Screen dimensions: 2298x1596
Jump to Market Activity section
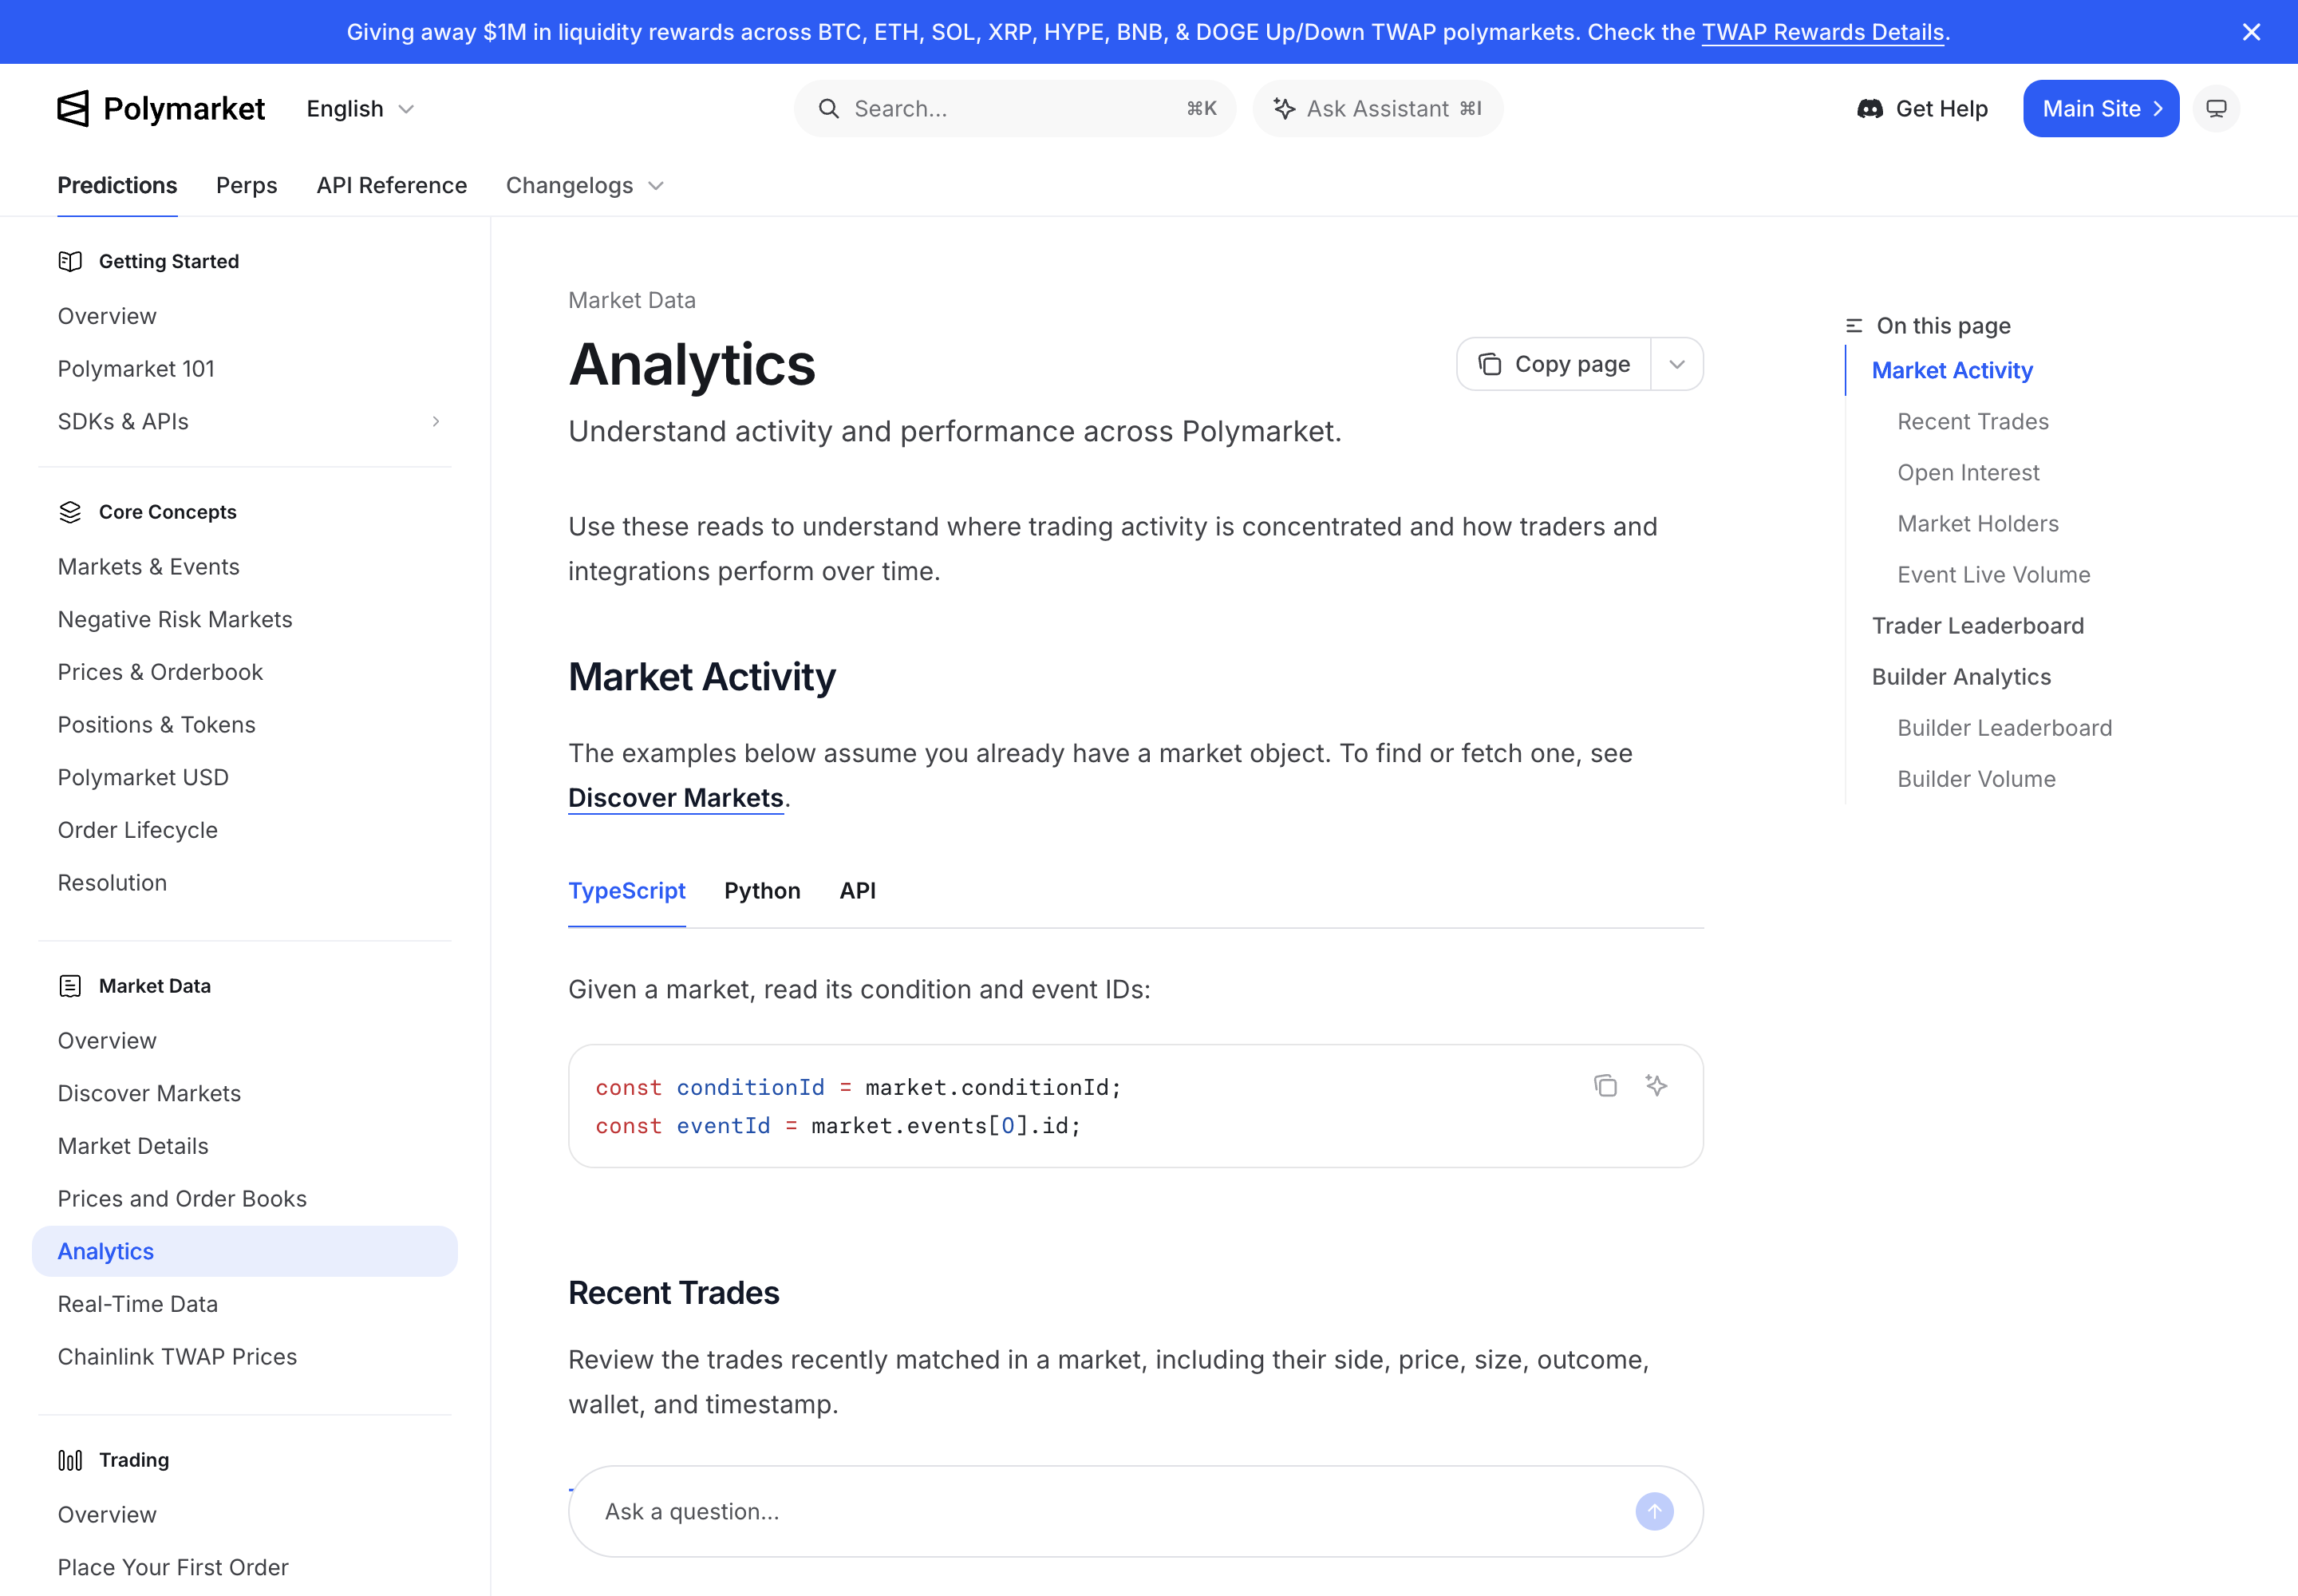coord(1952,371)
